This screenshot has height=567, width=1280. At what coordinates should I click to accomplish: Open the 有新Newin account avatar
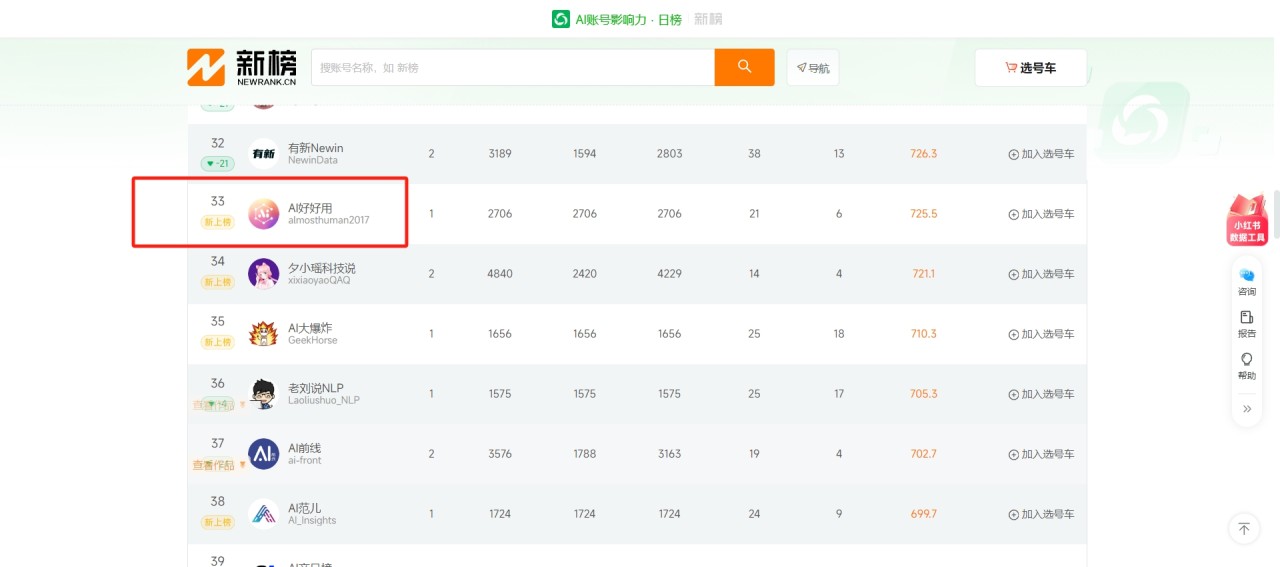(x=263, y=154)
